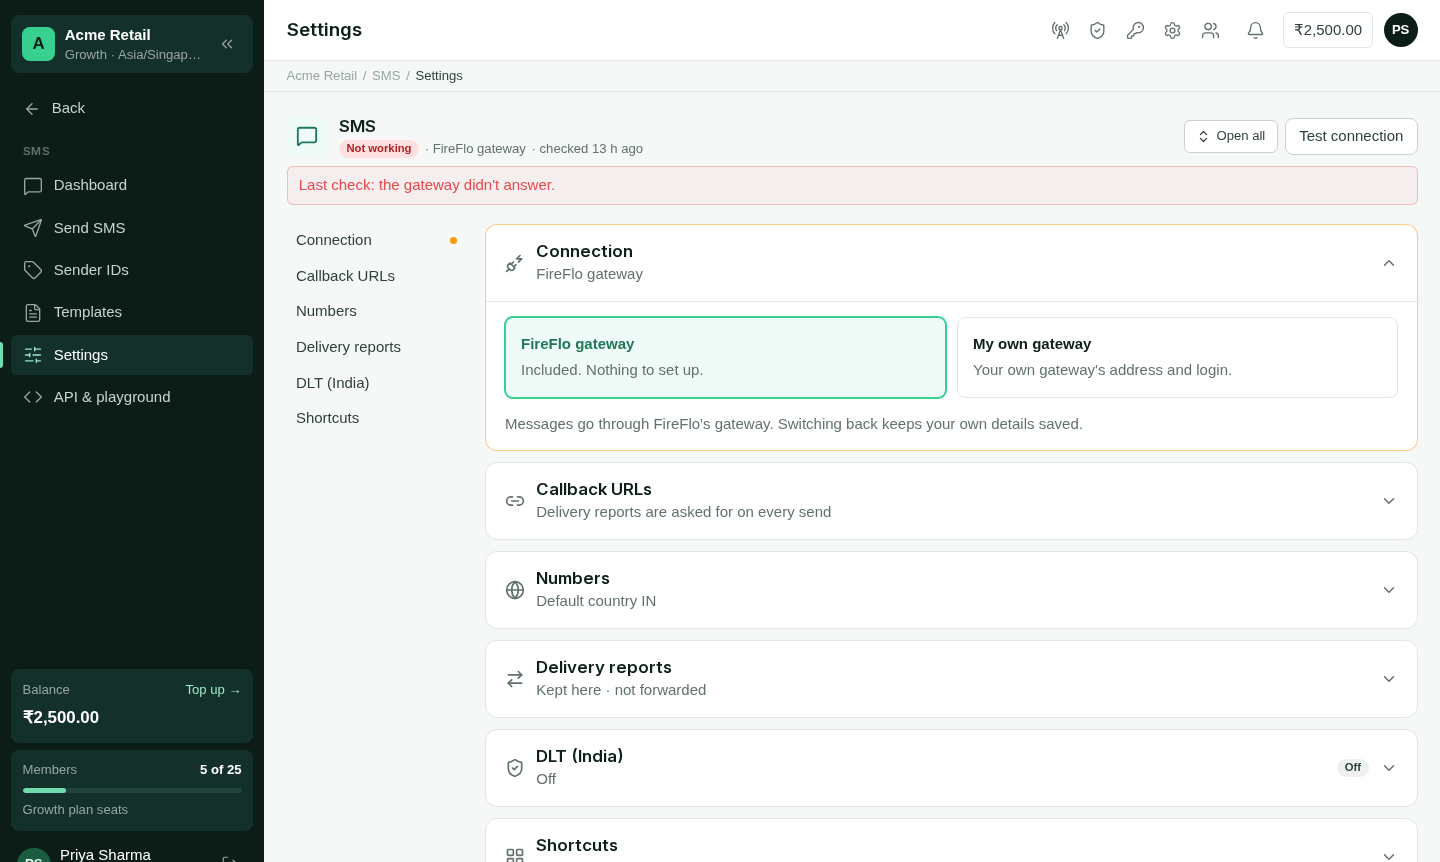
Task: Select Settings sidebar item
Action: click(x=132, y=355)
